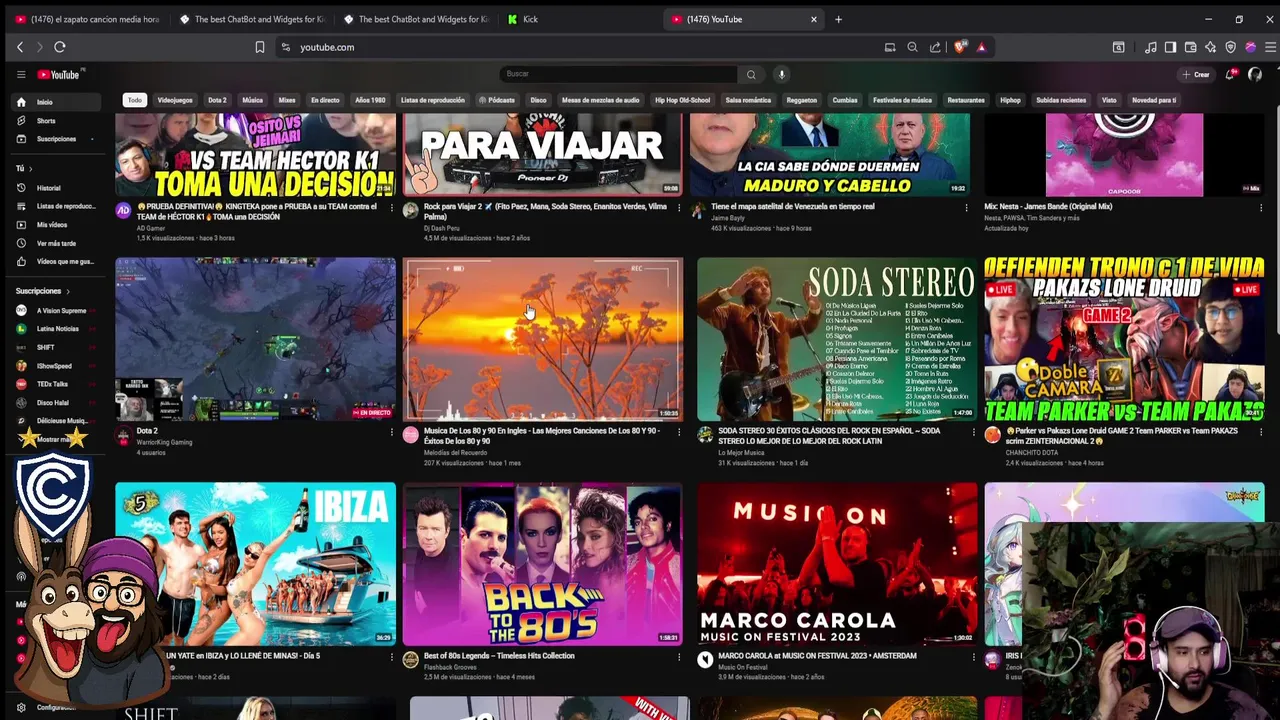Select the Reggaeton filter chip

[x=801, y=100]
